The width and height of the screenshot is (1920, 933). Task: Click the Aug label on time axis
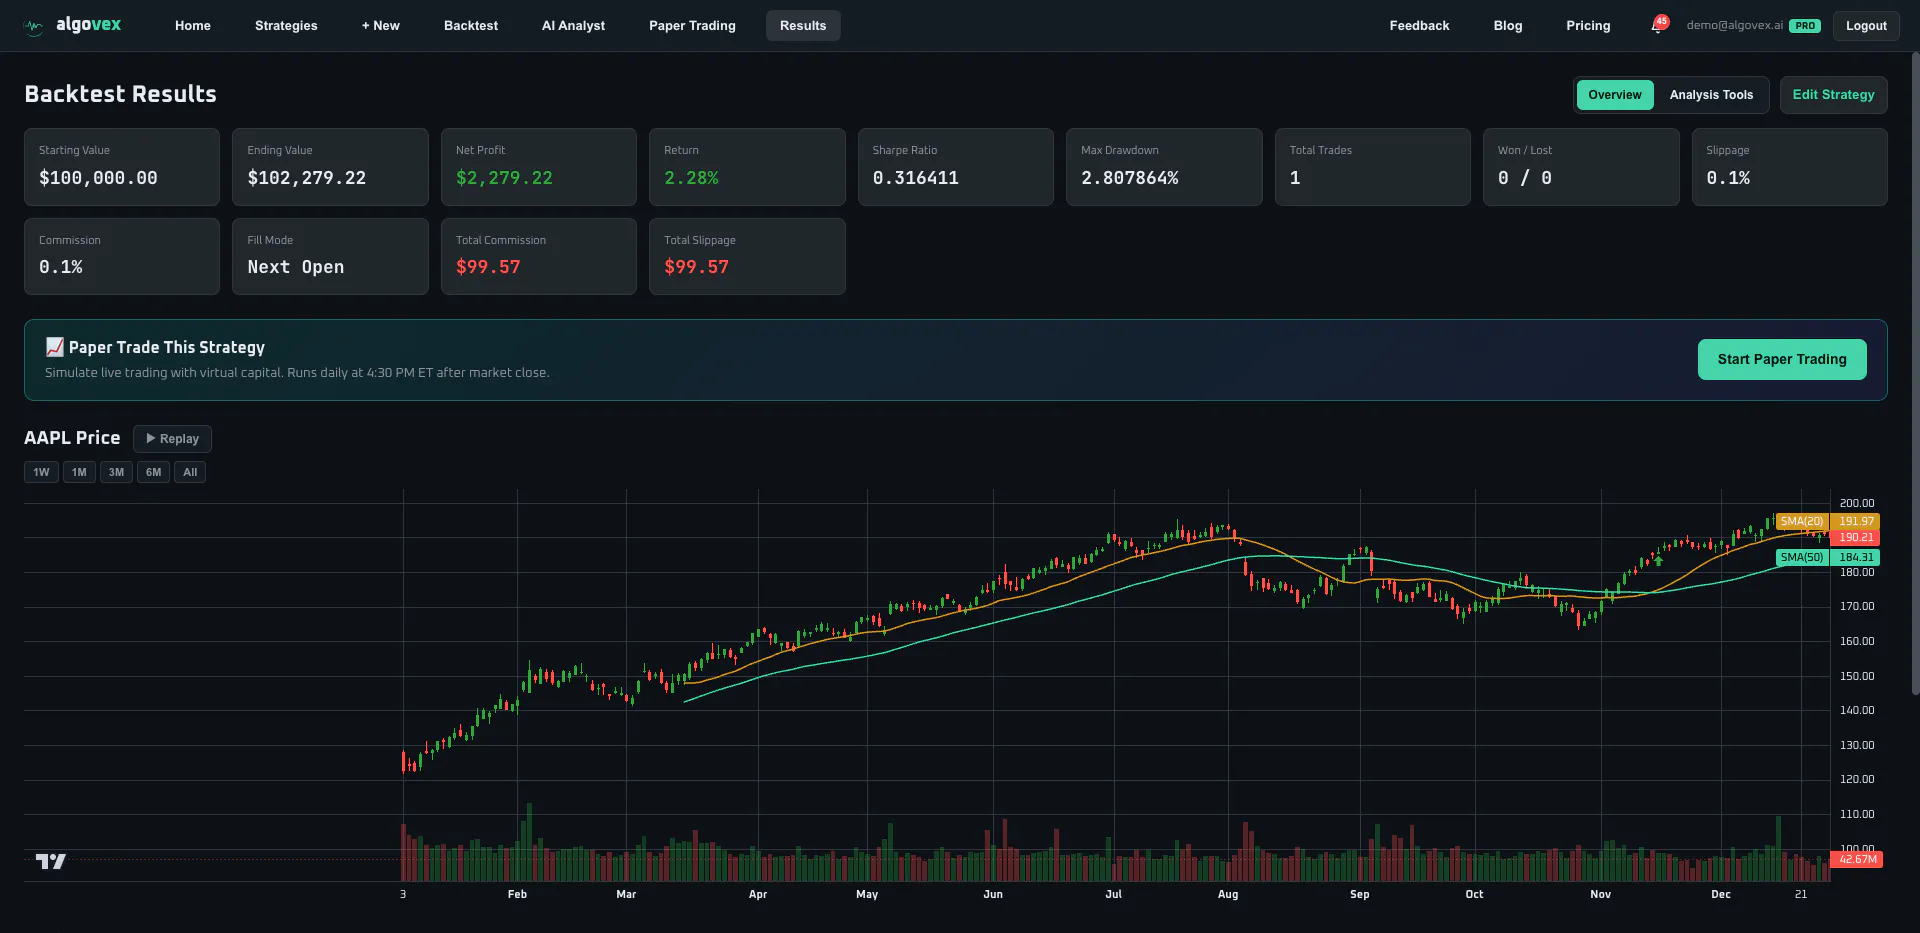1228,894
